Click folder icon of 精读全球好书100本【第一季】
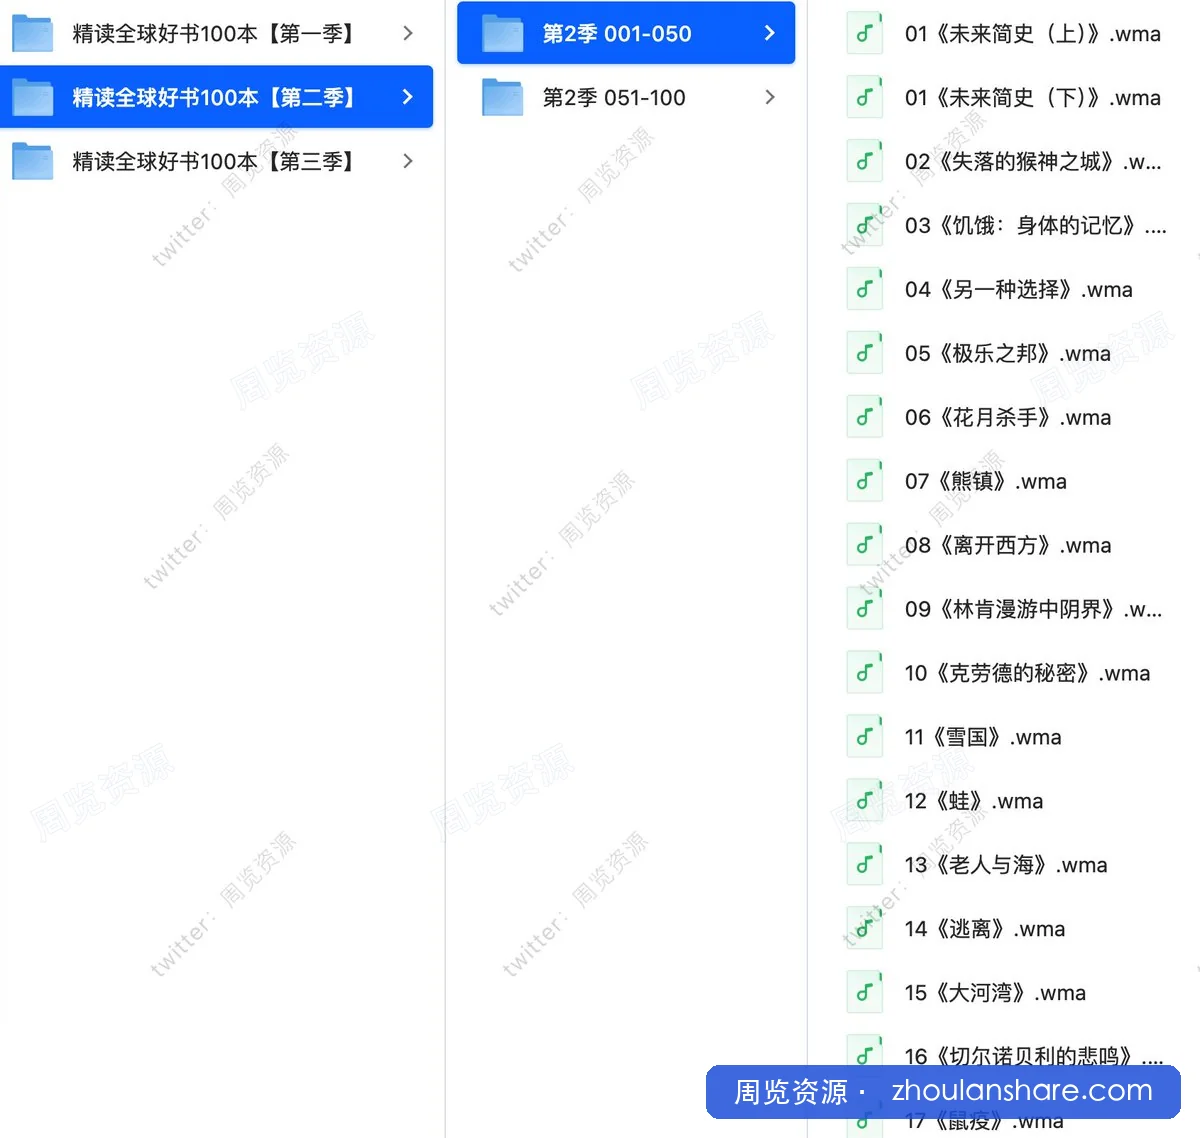 click(33, 33)
